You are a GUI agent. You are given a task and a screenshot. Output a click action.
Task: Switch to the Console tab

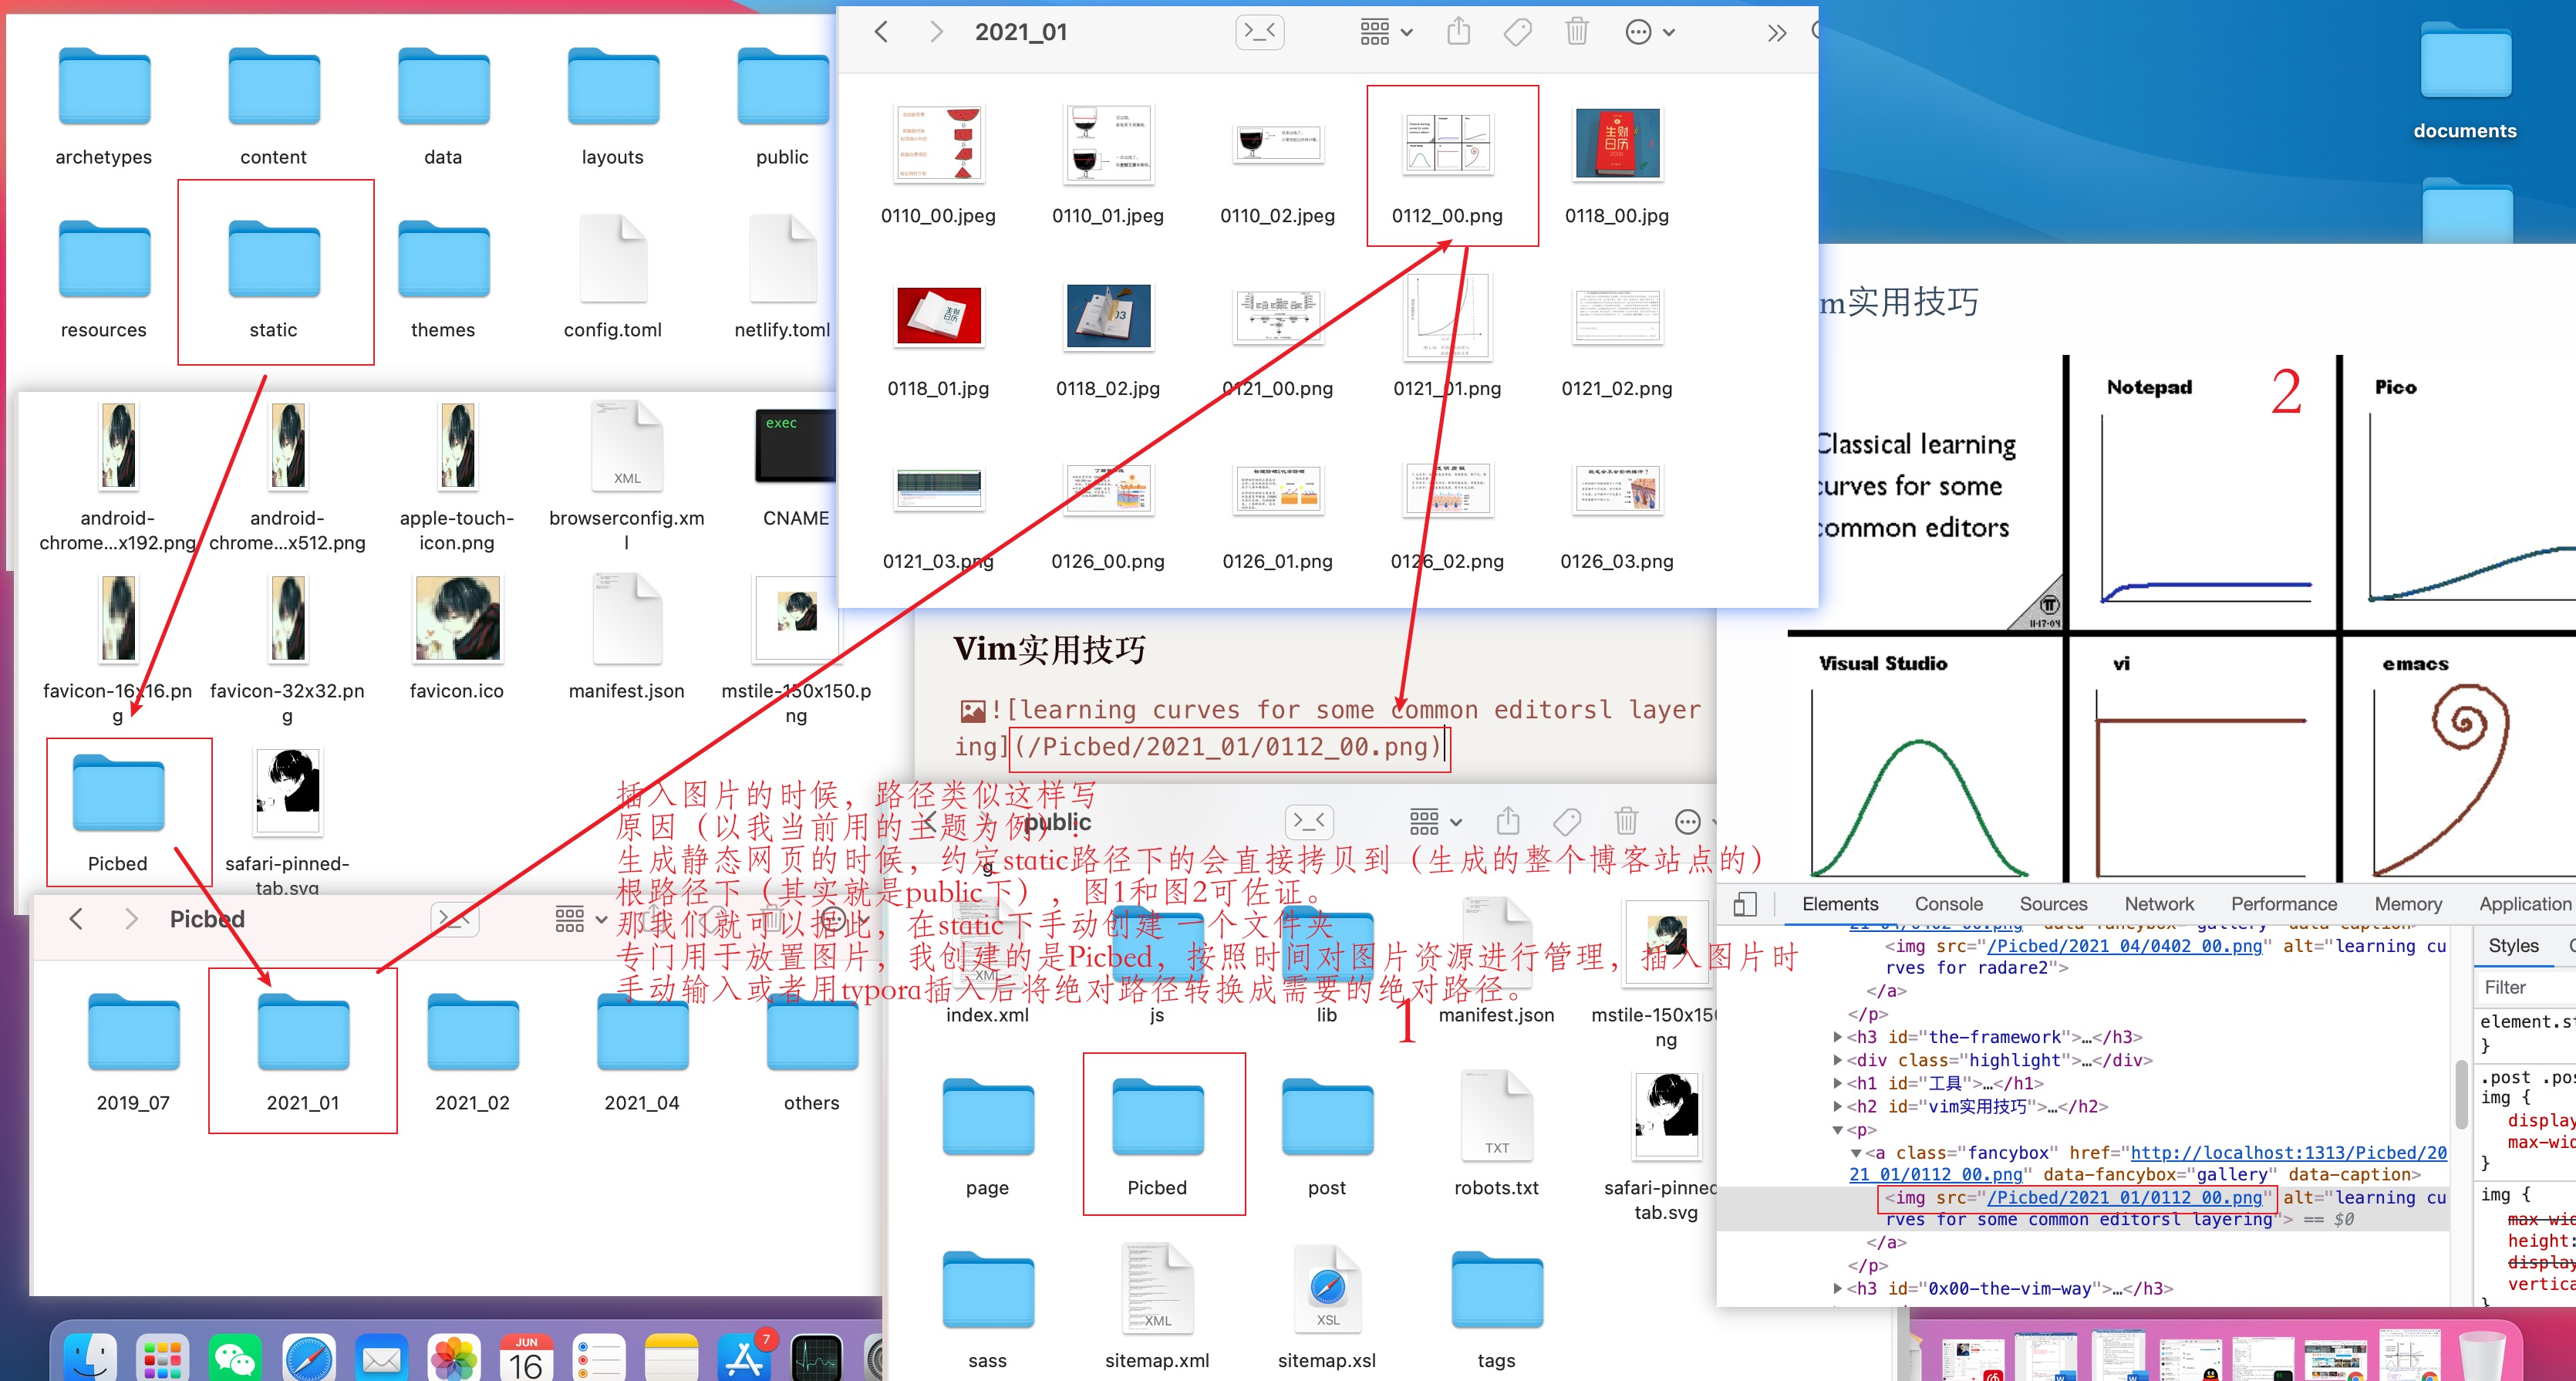1948,904
